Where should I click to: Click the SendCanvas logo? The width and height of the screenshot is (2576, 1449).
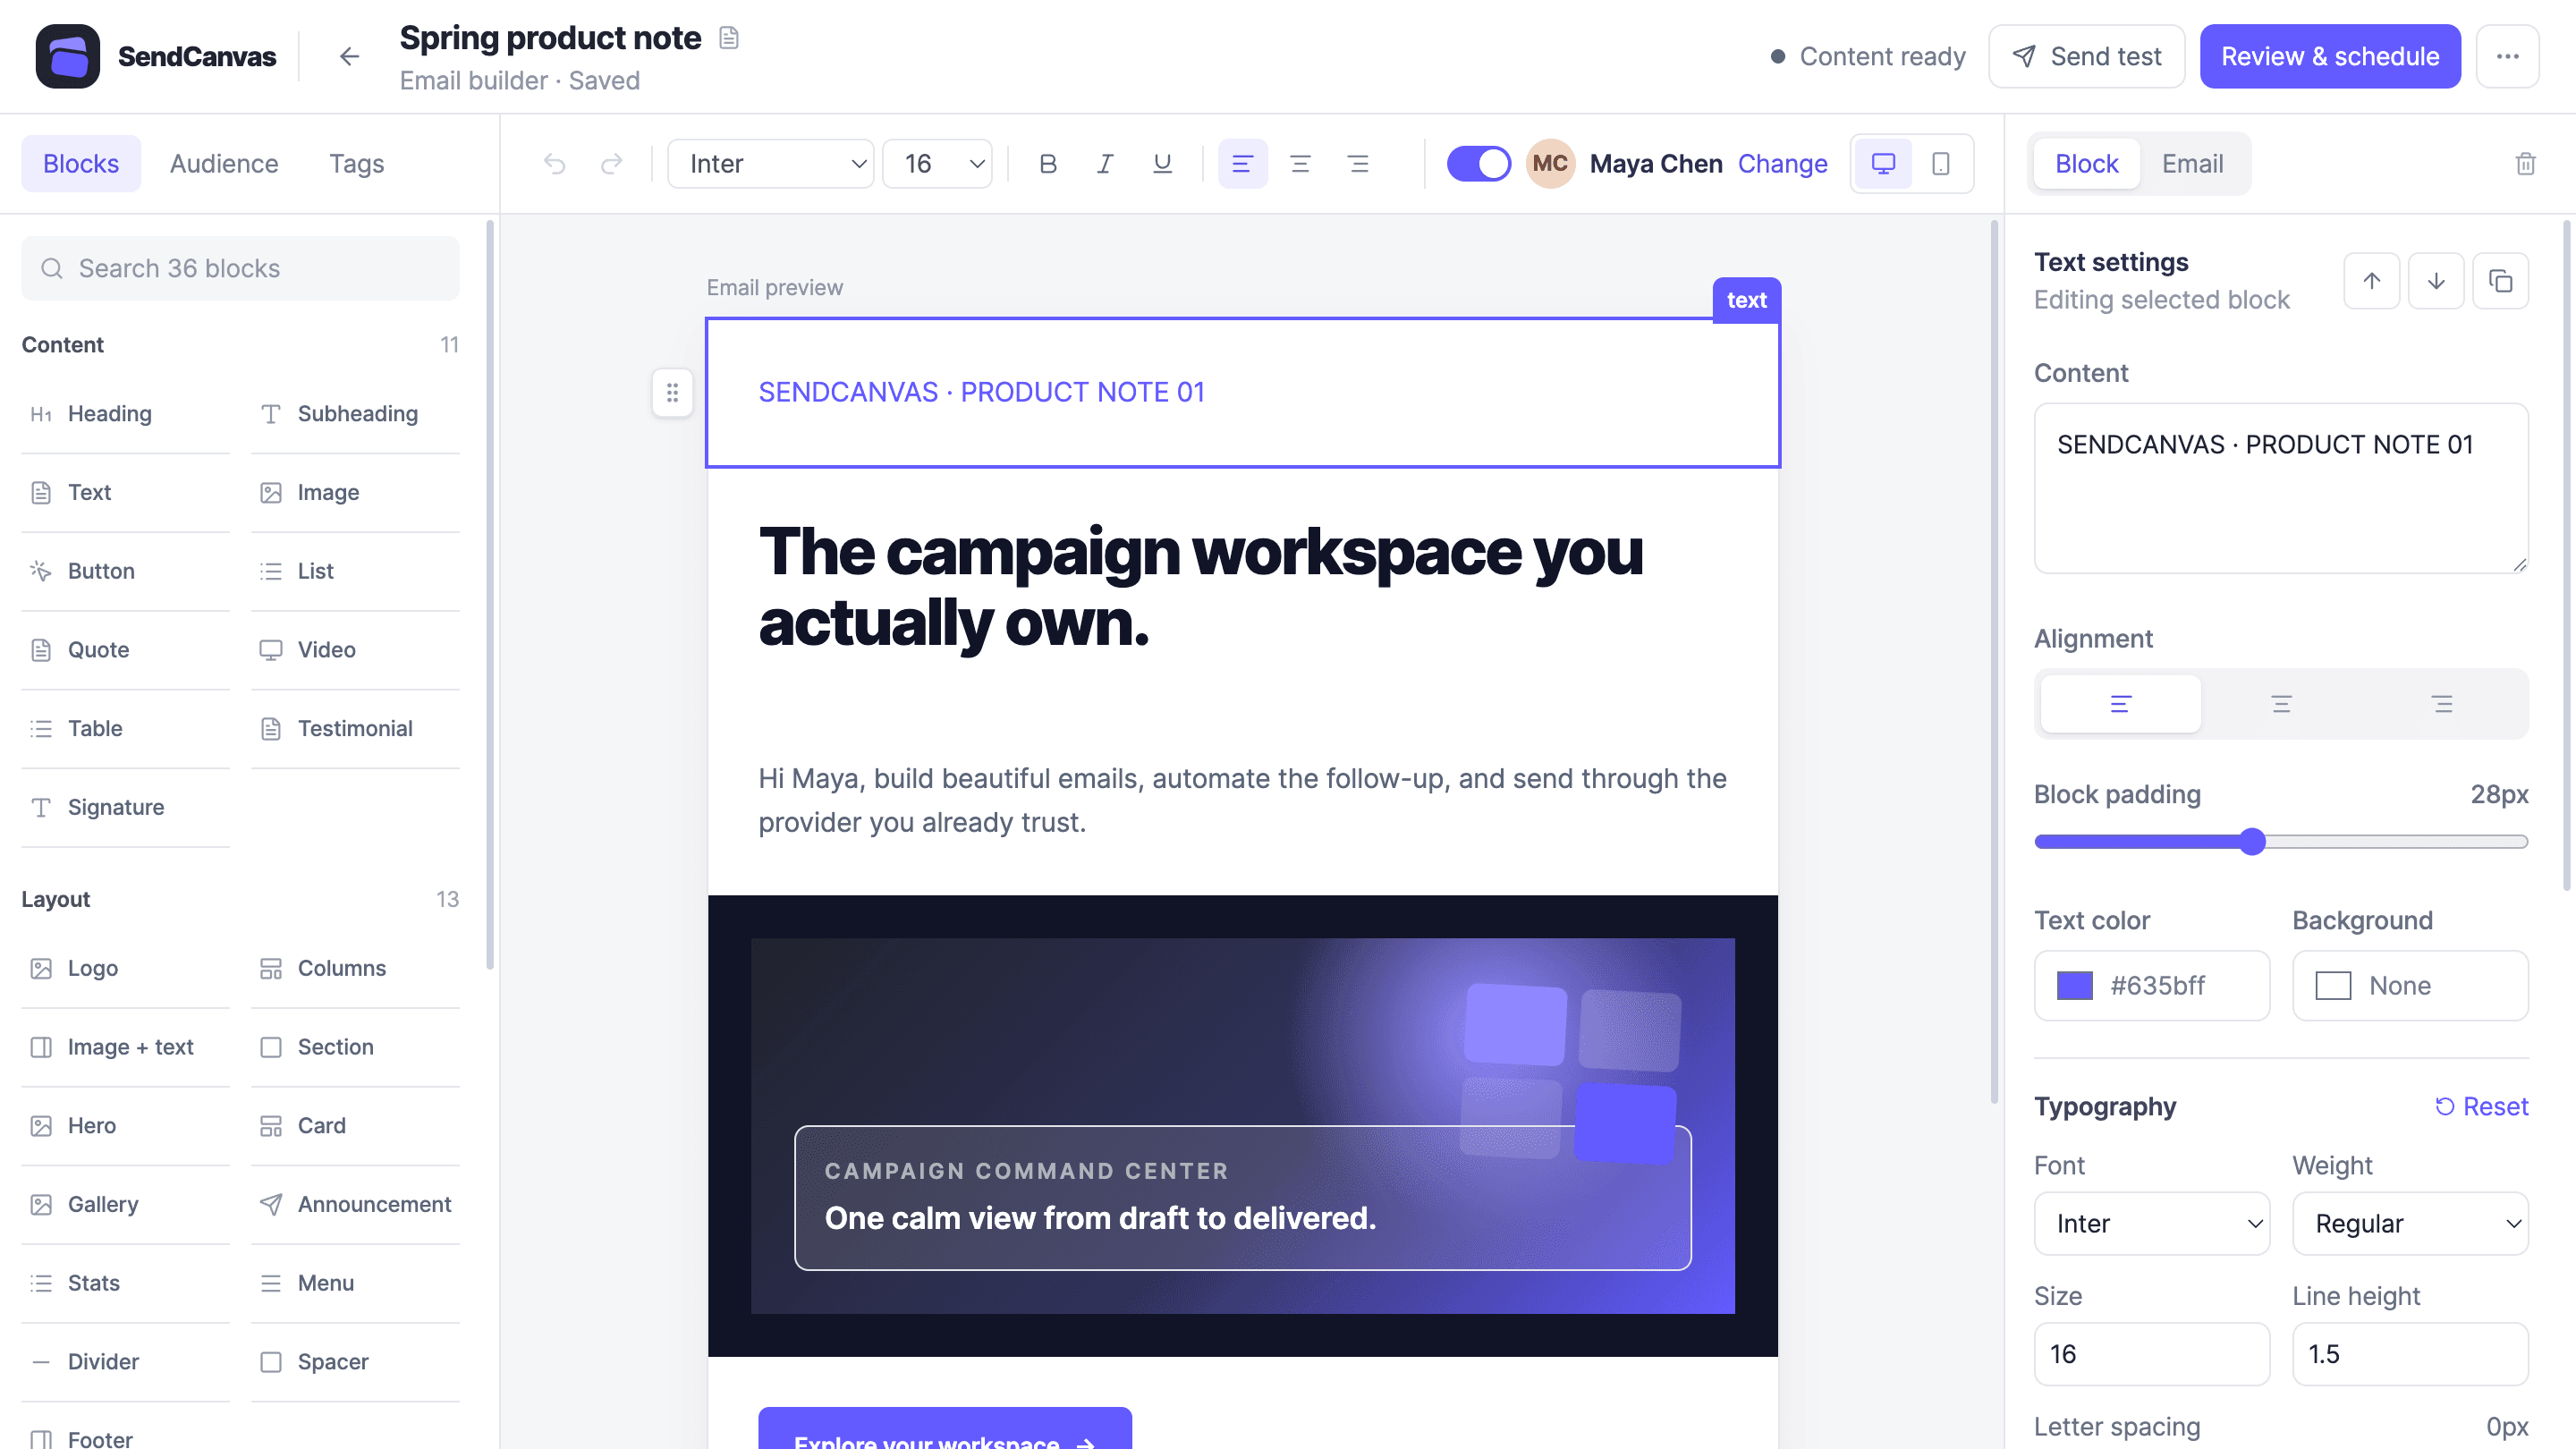pyautogui.click(x=68, y=57)
